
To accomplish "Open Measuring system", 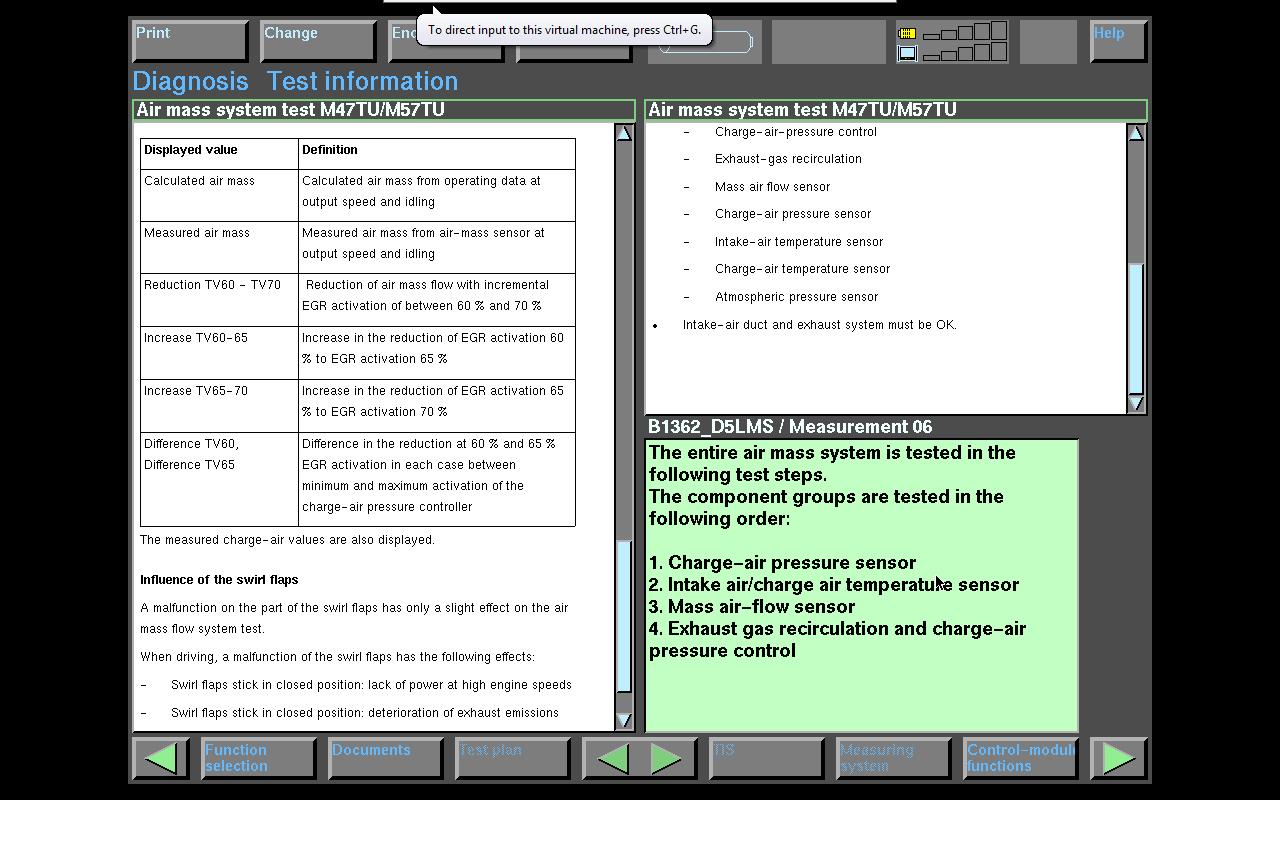I will point(893,758).
